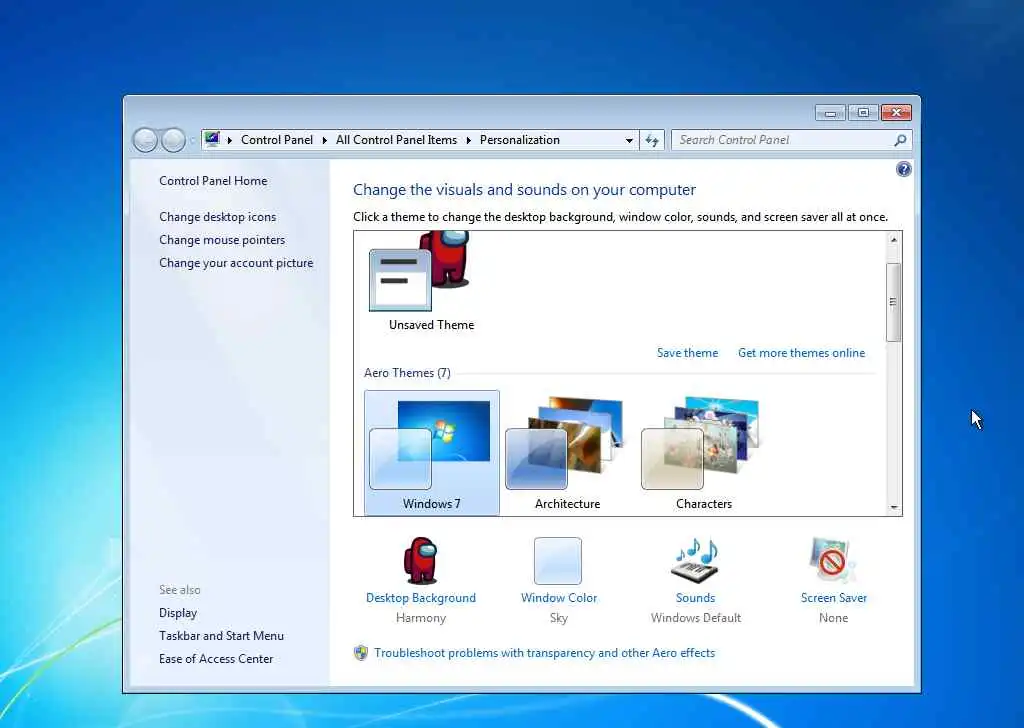Click the Control Panel icon in address bar
This screenshot has width=1024, height=728.
[212, 139]
